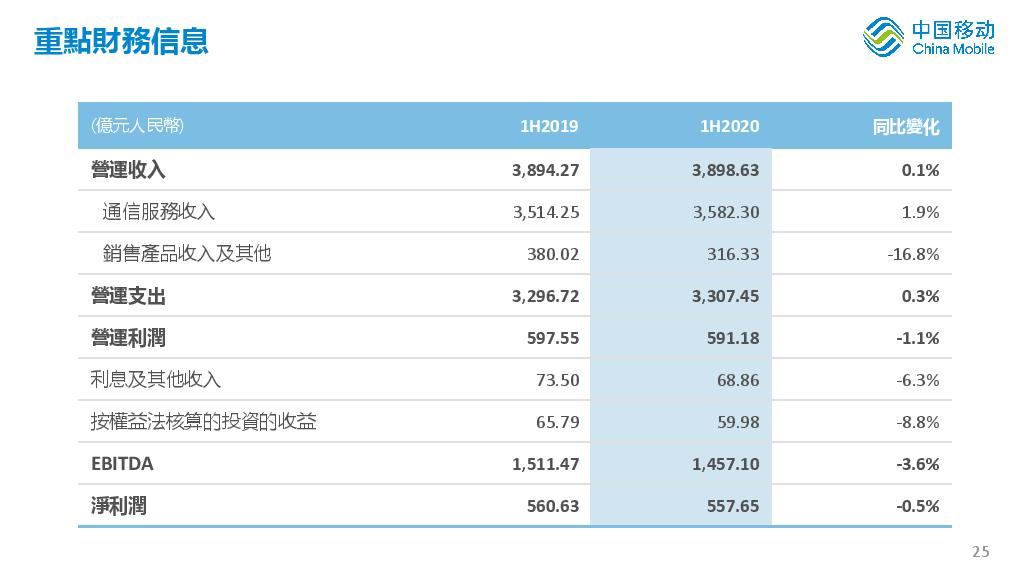Select the 利息及其他收入 row label
1019x573 pixels.
pos(155,379)
